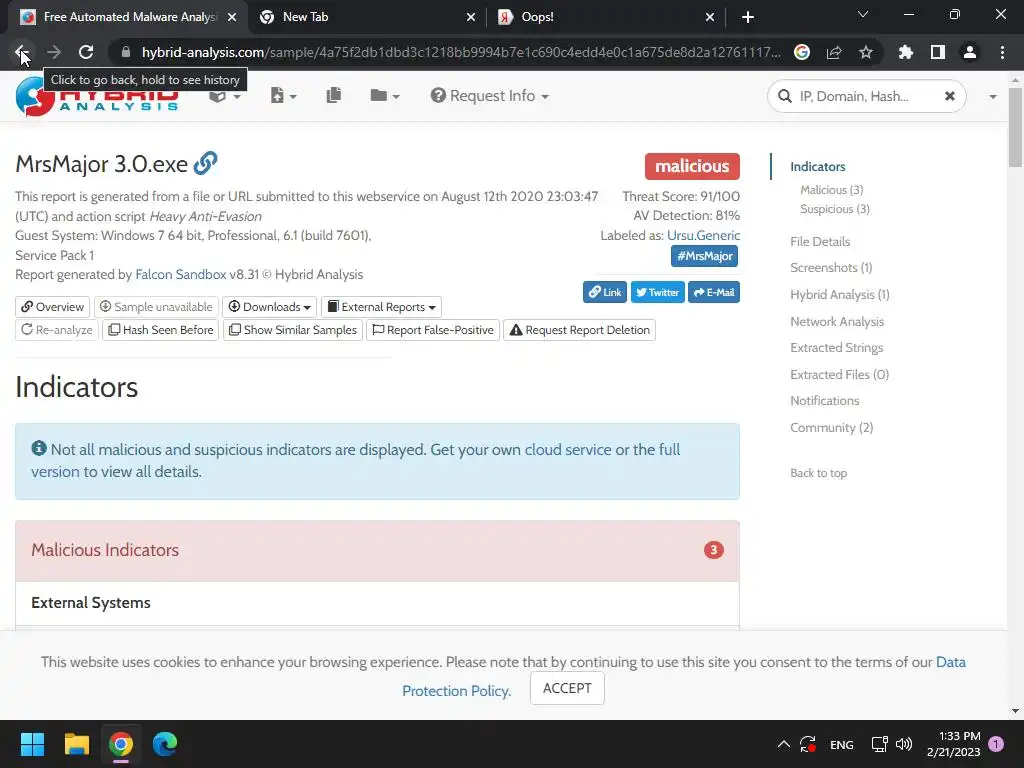Click Back to top link
The width and height of the screenshot is (1024, 768).
(818, 473)
